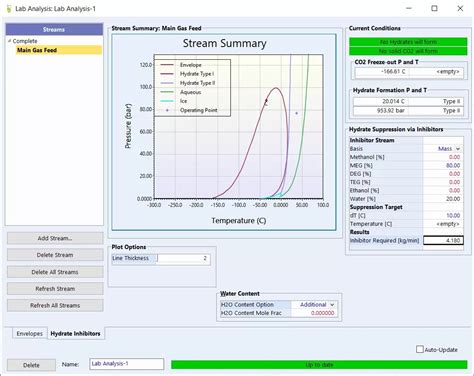This screenshot has width=474, height=376.
Task: Select the Hydrate Inhibitors tab
Action: click(75, 334)
